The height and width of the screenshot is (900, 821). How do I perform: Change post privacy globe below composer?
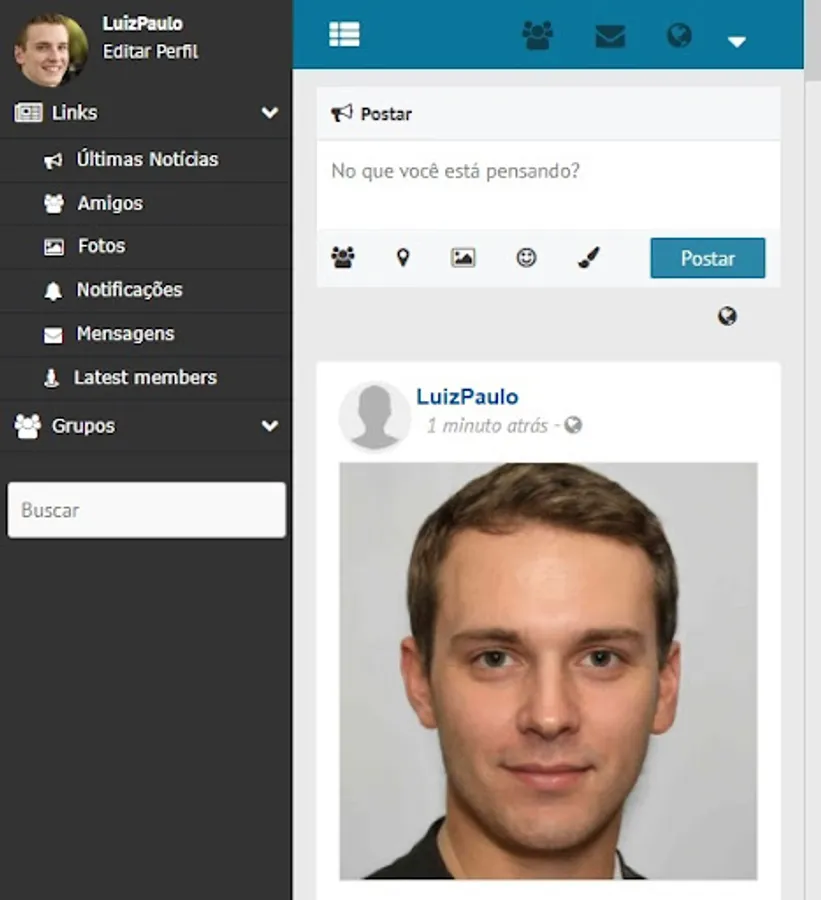point(727,316)
